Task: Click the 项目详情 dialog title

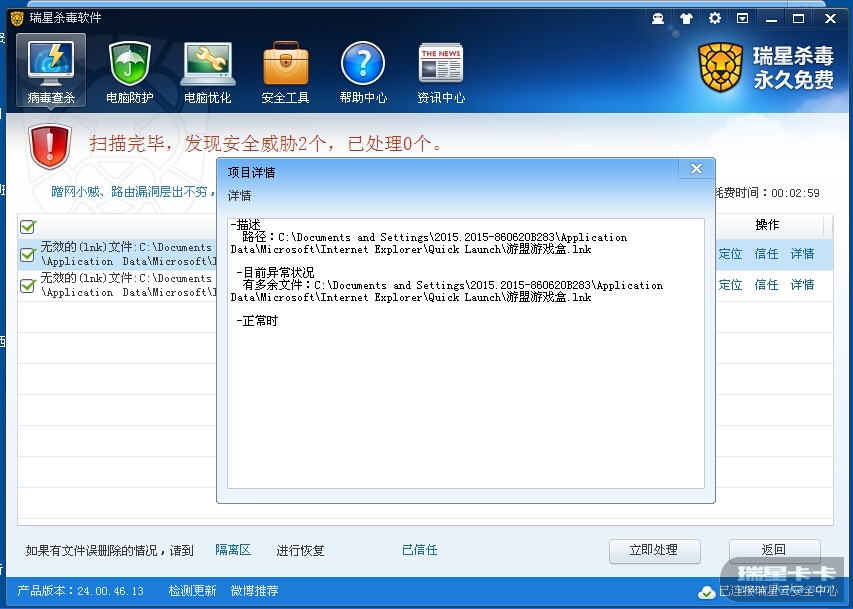Action: coord(251,173)
